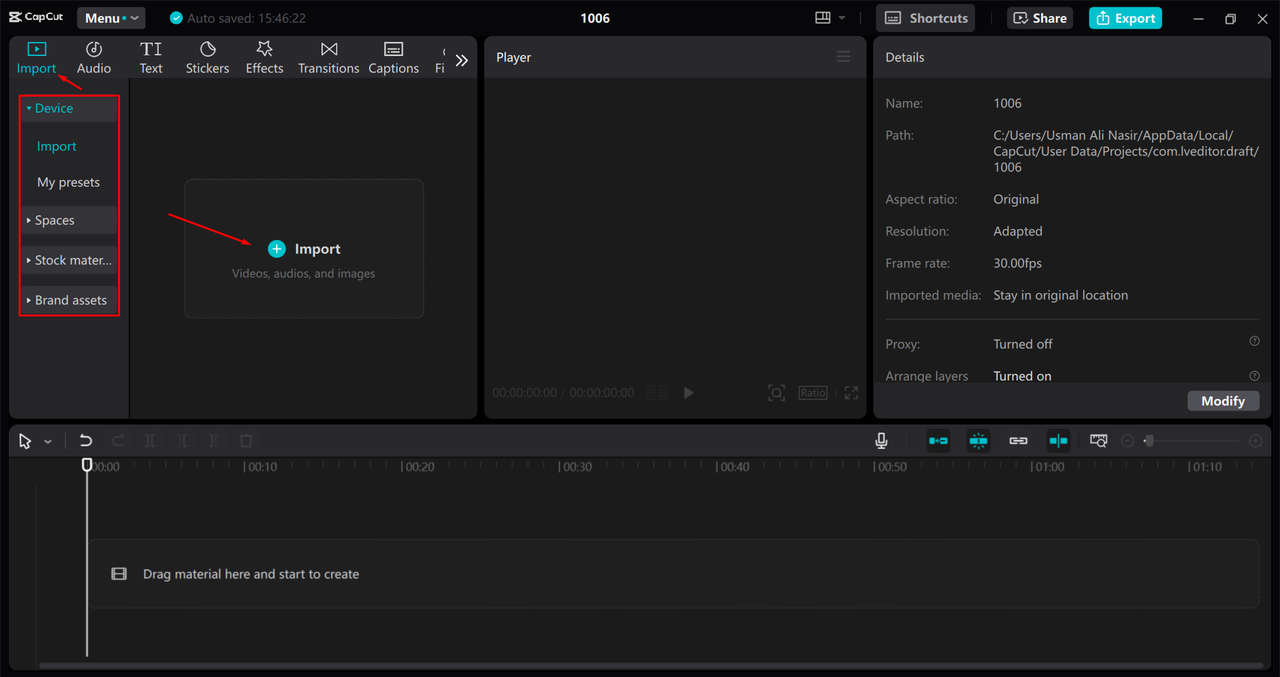Collapse the Device section
1280x677 pixels.
tap(69, 108)
